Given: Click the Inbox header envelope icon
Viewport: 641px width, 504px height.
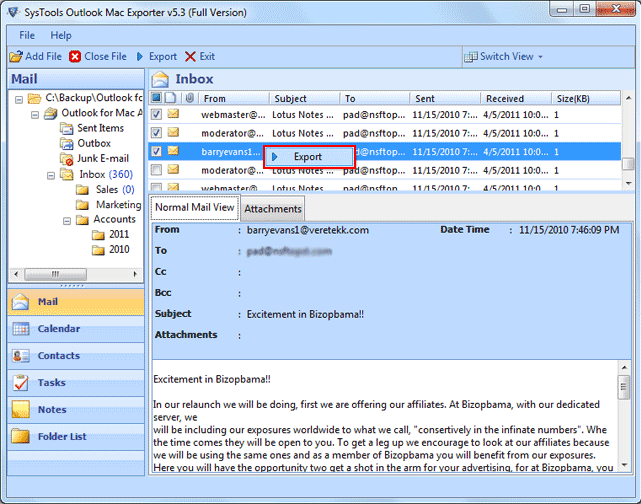Looking at the screenshot, I should 160,79.
